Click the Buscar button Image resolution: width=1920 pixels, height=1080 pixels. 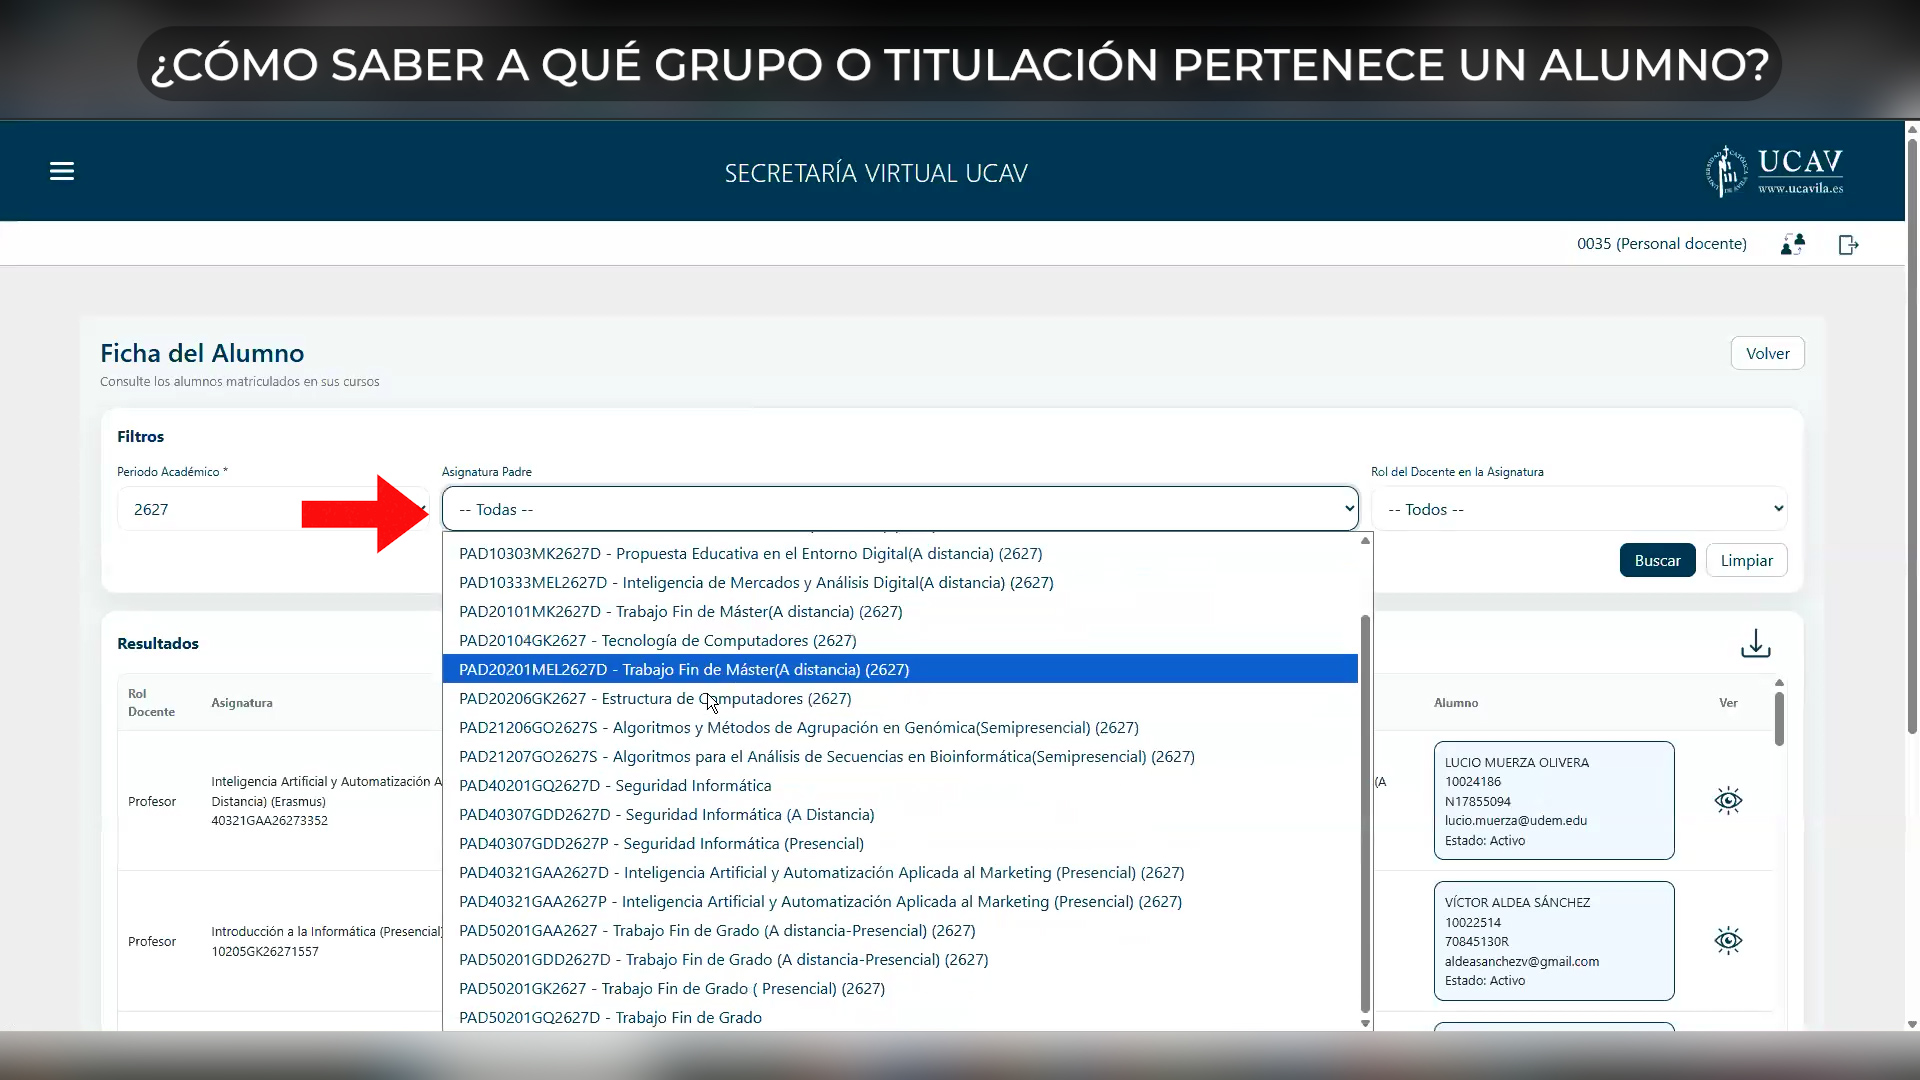(1657, 560)
